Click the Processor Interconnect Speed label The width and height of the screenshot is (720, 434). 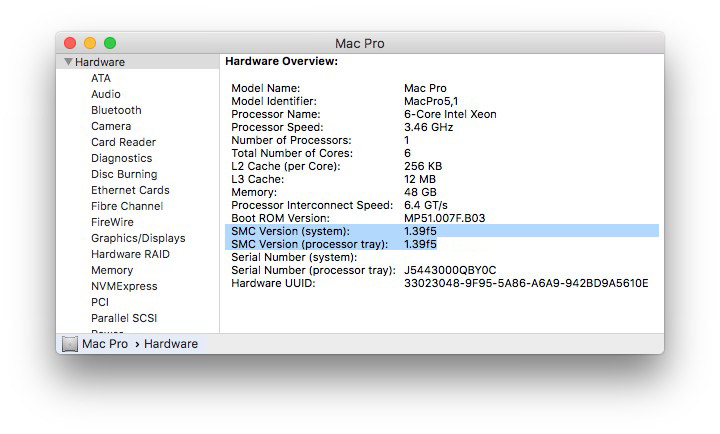(x=312, y=205)
